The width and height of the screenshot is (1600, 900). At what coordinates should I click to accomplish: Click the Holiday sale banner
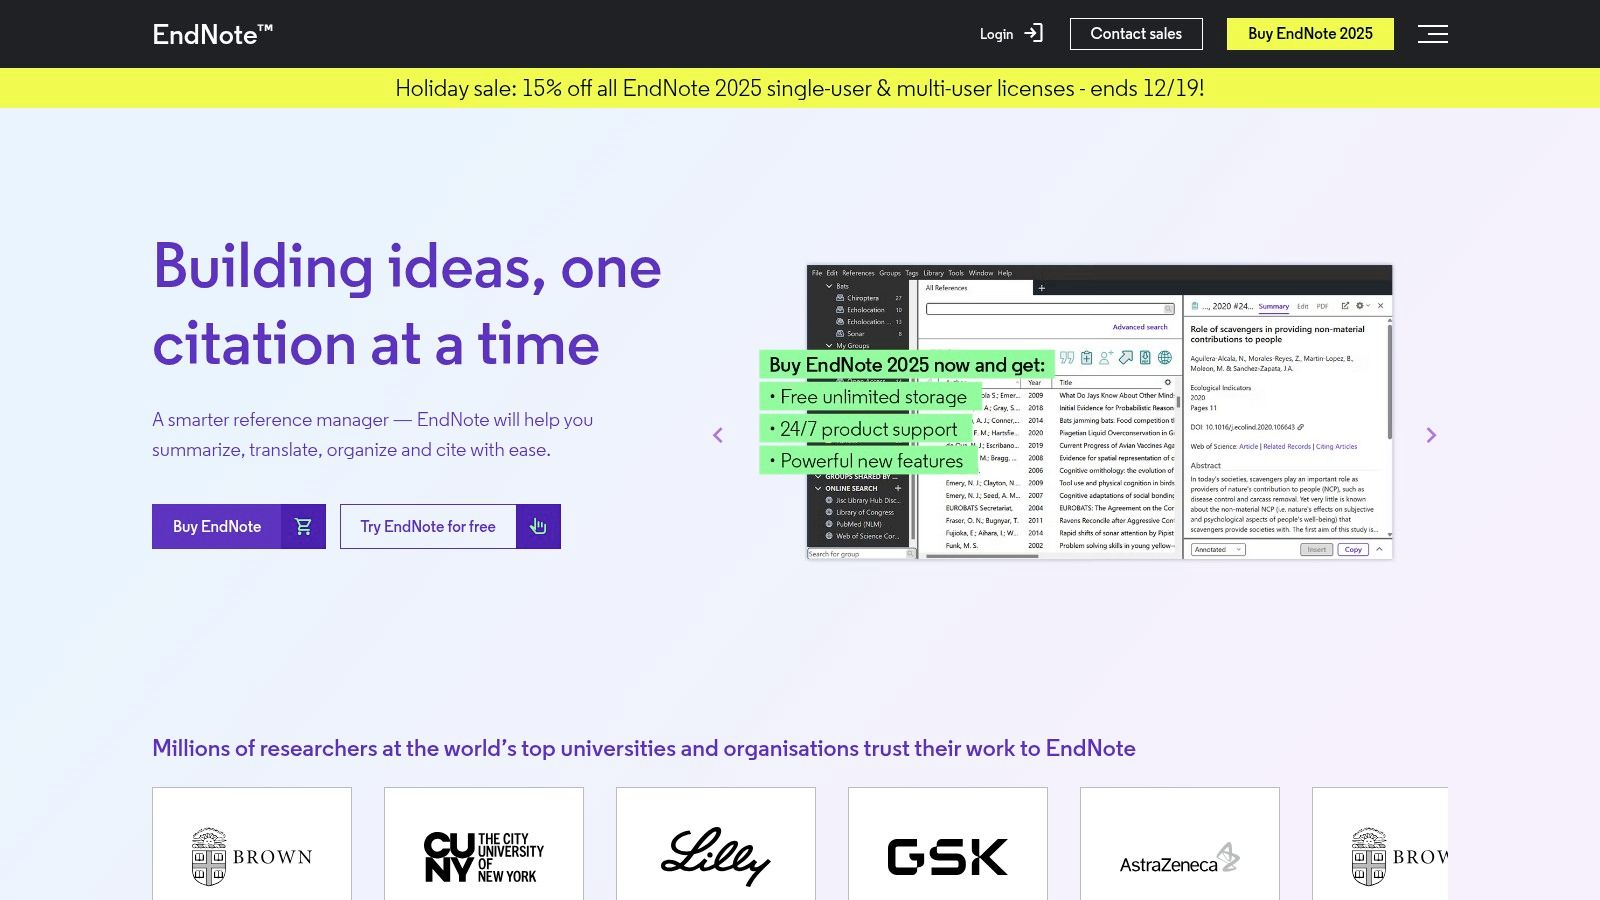click(800, 88)
